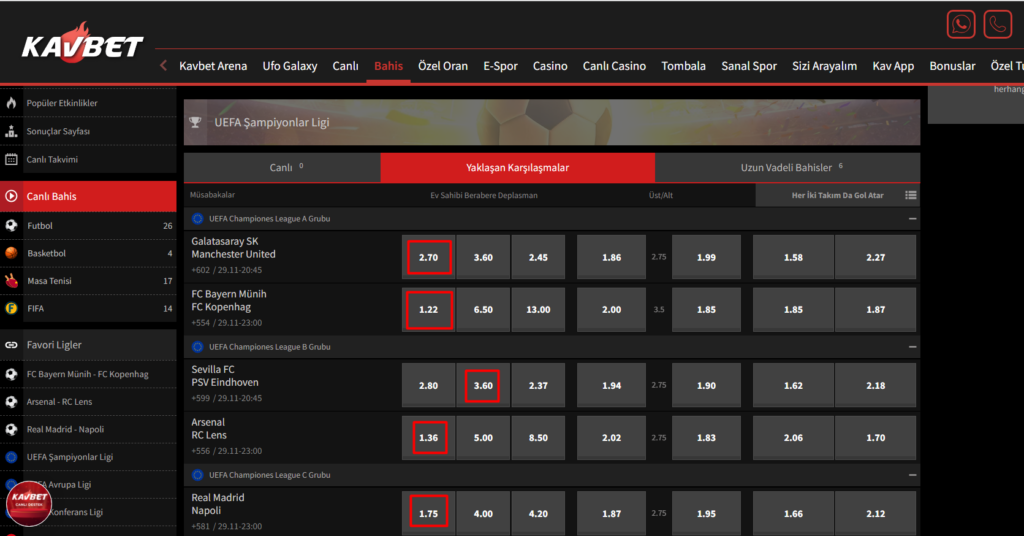1024x536 pixels.
Task: Toggle Real Madrid home win odds 1.75
Action: point(428,513)
